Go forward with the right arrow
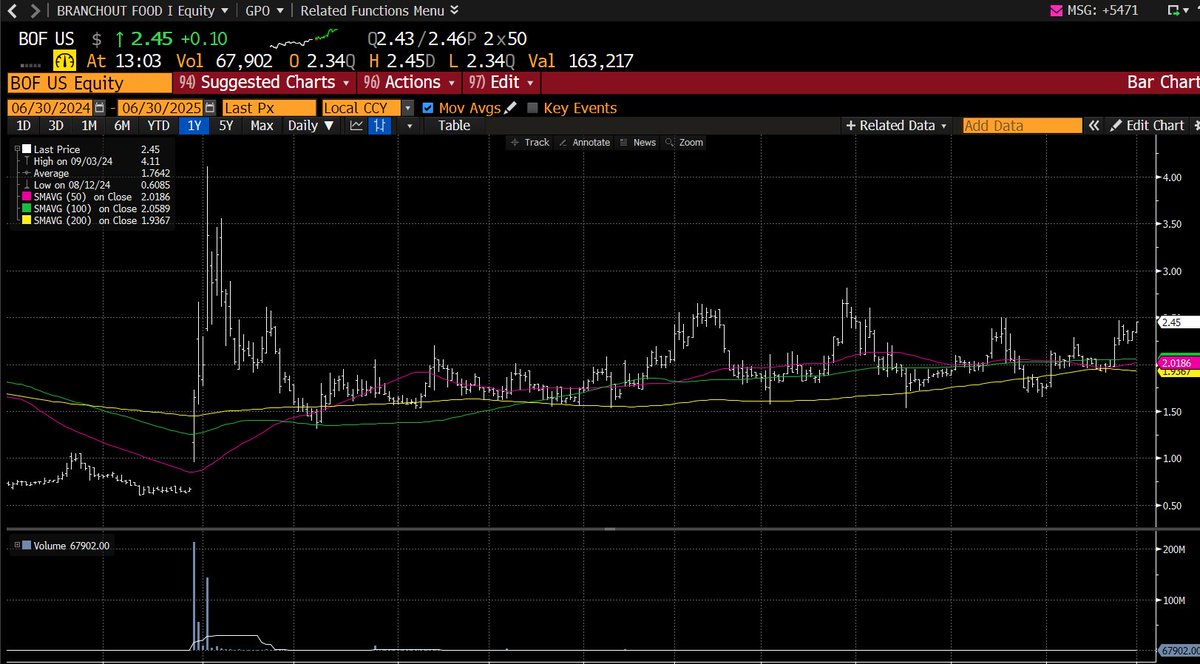 point(34,10)
